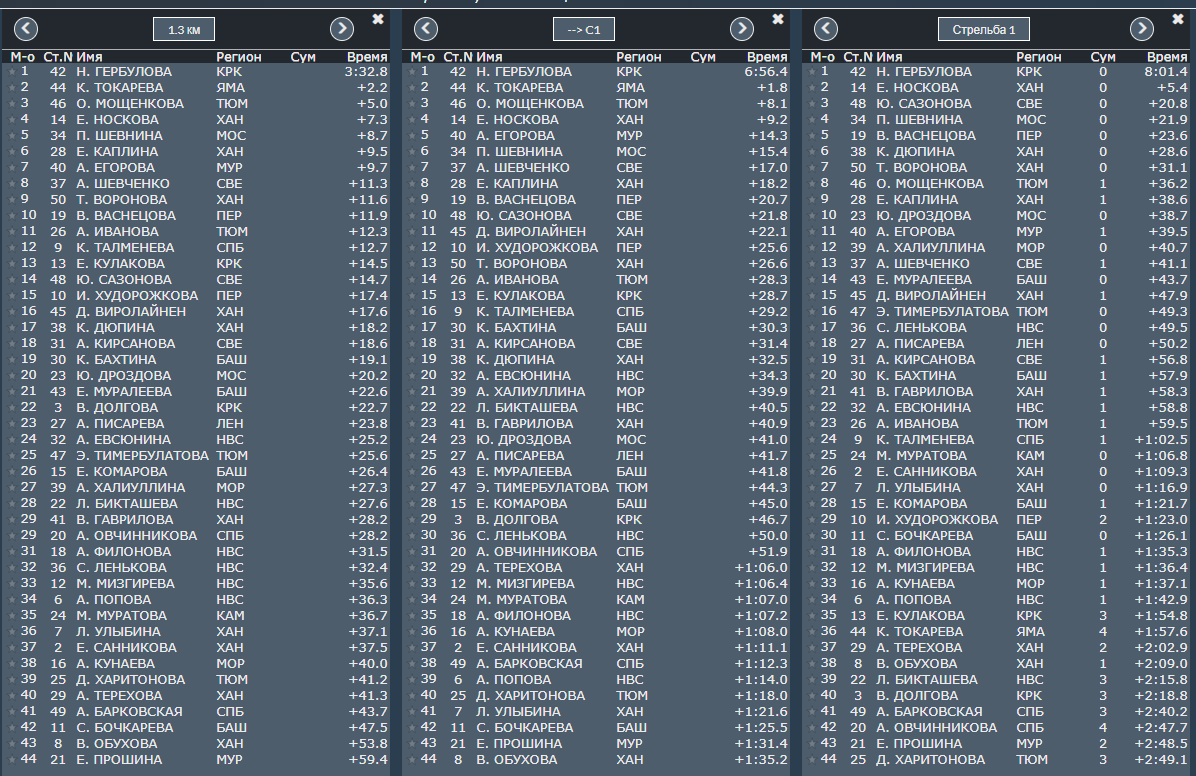Select Е. НОСКОВА row in Стрельба 1 panel
Screen dimensions: 1196x776
998,88
